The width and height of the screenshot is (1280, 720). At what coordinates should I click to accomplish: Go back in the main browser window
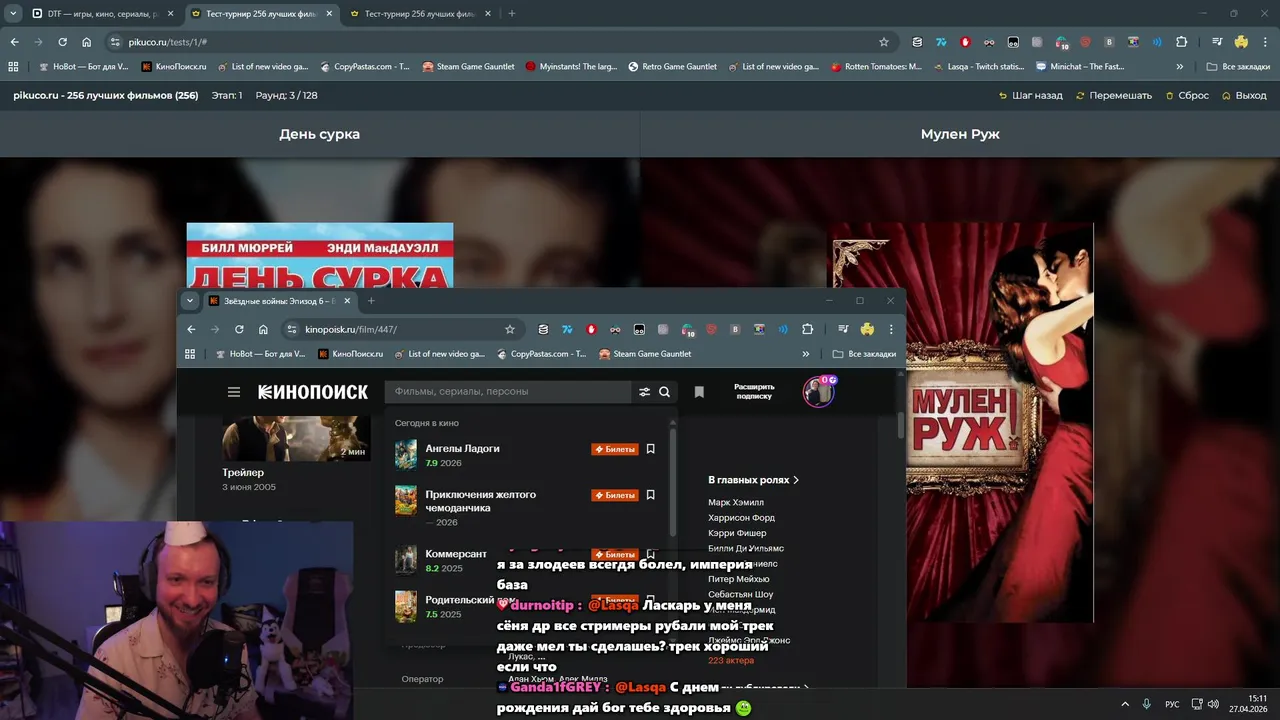pyautogui.click(x=14, y=42)
